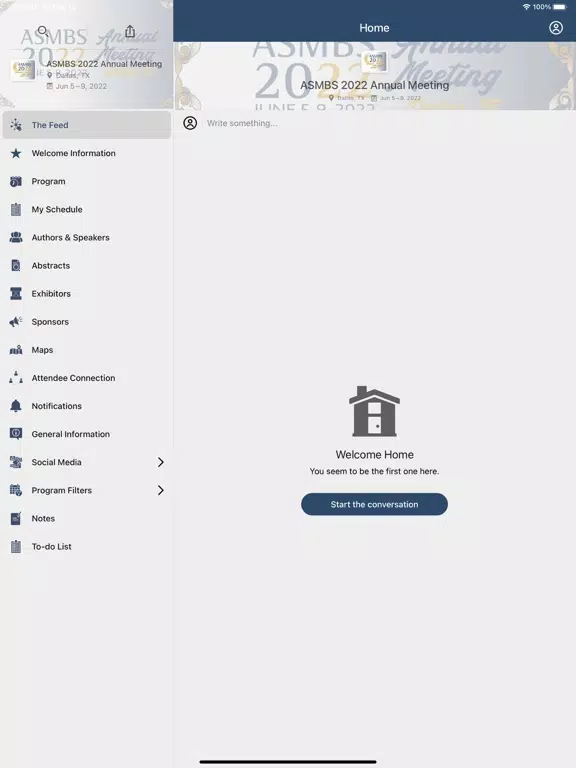Open Notes menu item
This screenshot has width=576, height=768.
tap(87, 518)
